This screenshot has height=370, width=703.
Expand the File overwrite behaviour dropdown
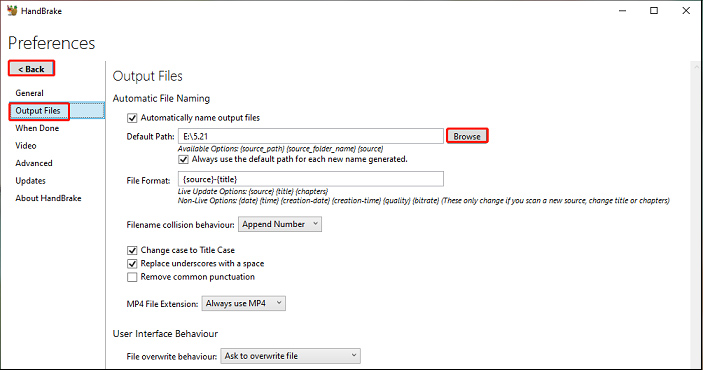(x=290, y=356)
